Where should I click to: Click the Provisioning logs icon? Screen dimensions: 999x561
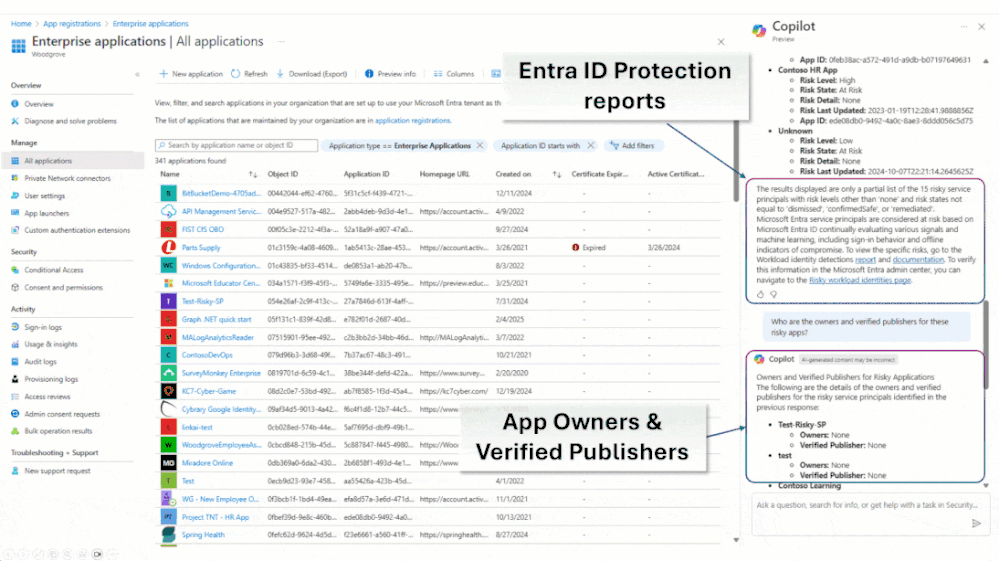(x=15, y=380)
